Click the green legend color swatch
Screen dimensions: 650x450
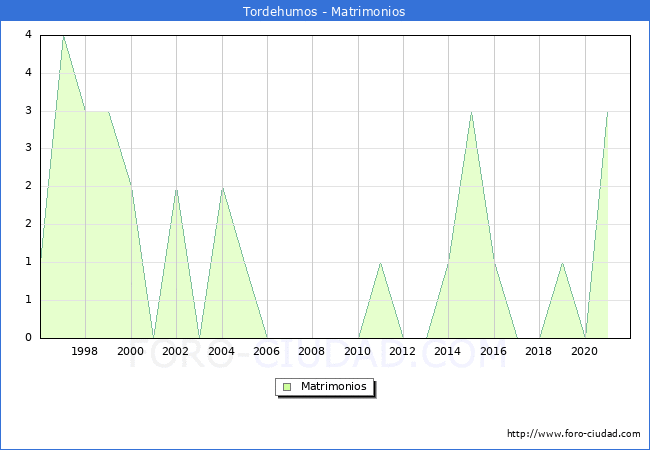(287, 387)
